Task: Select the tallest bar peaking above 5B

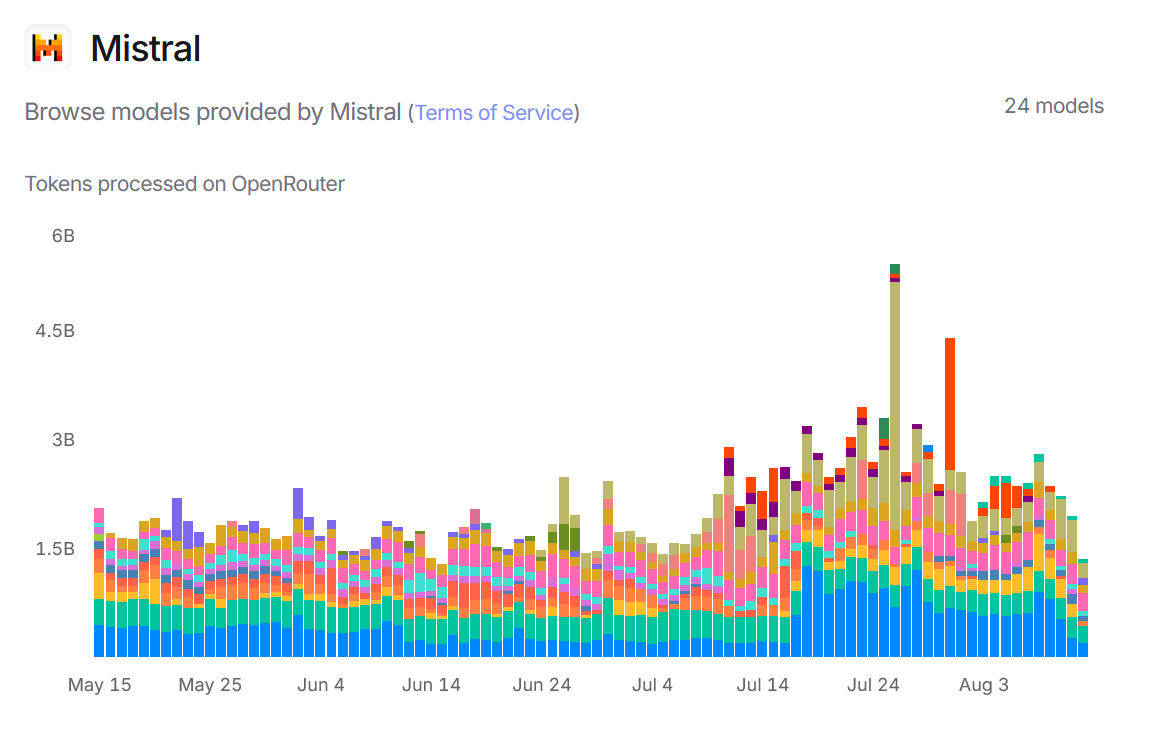Action: pyautogui.click(x=895, y=400)
